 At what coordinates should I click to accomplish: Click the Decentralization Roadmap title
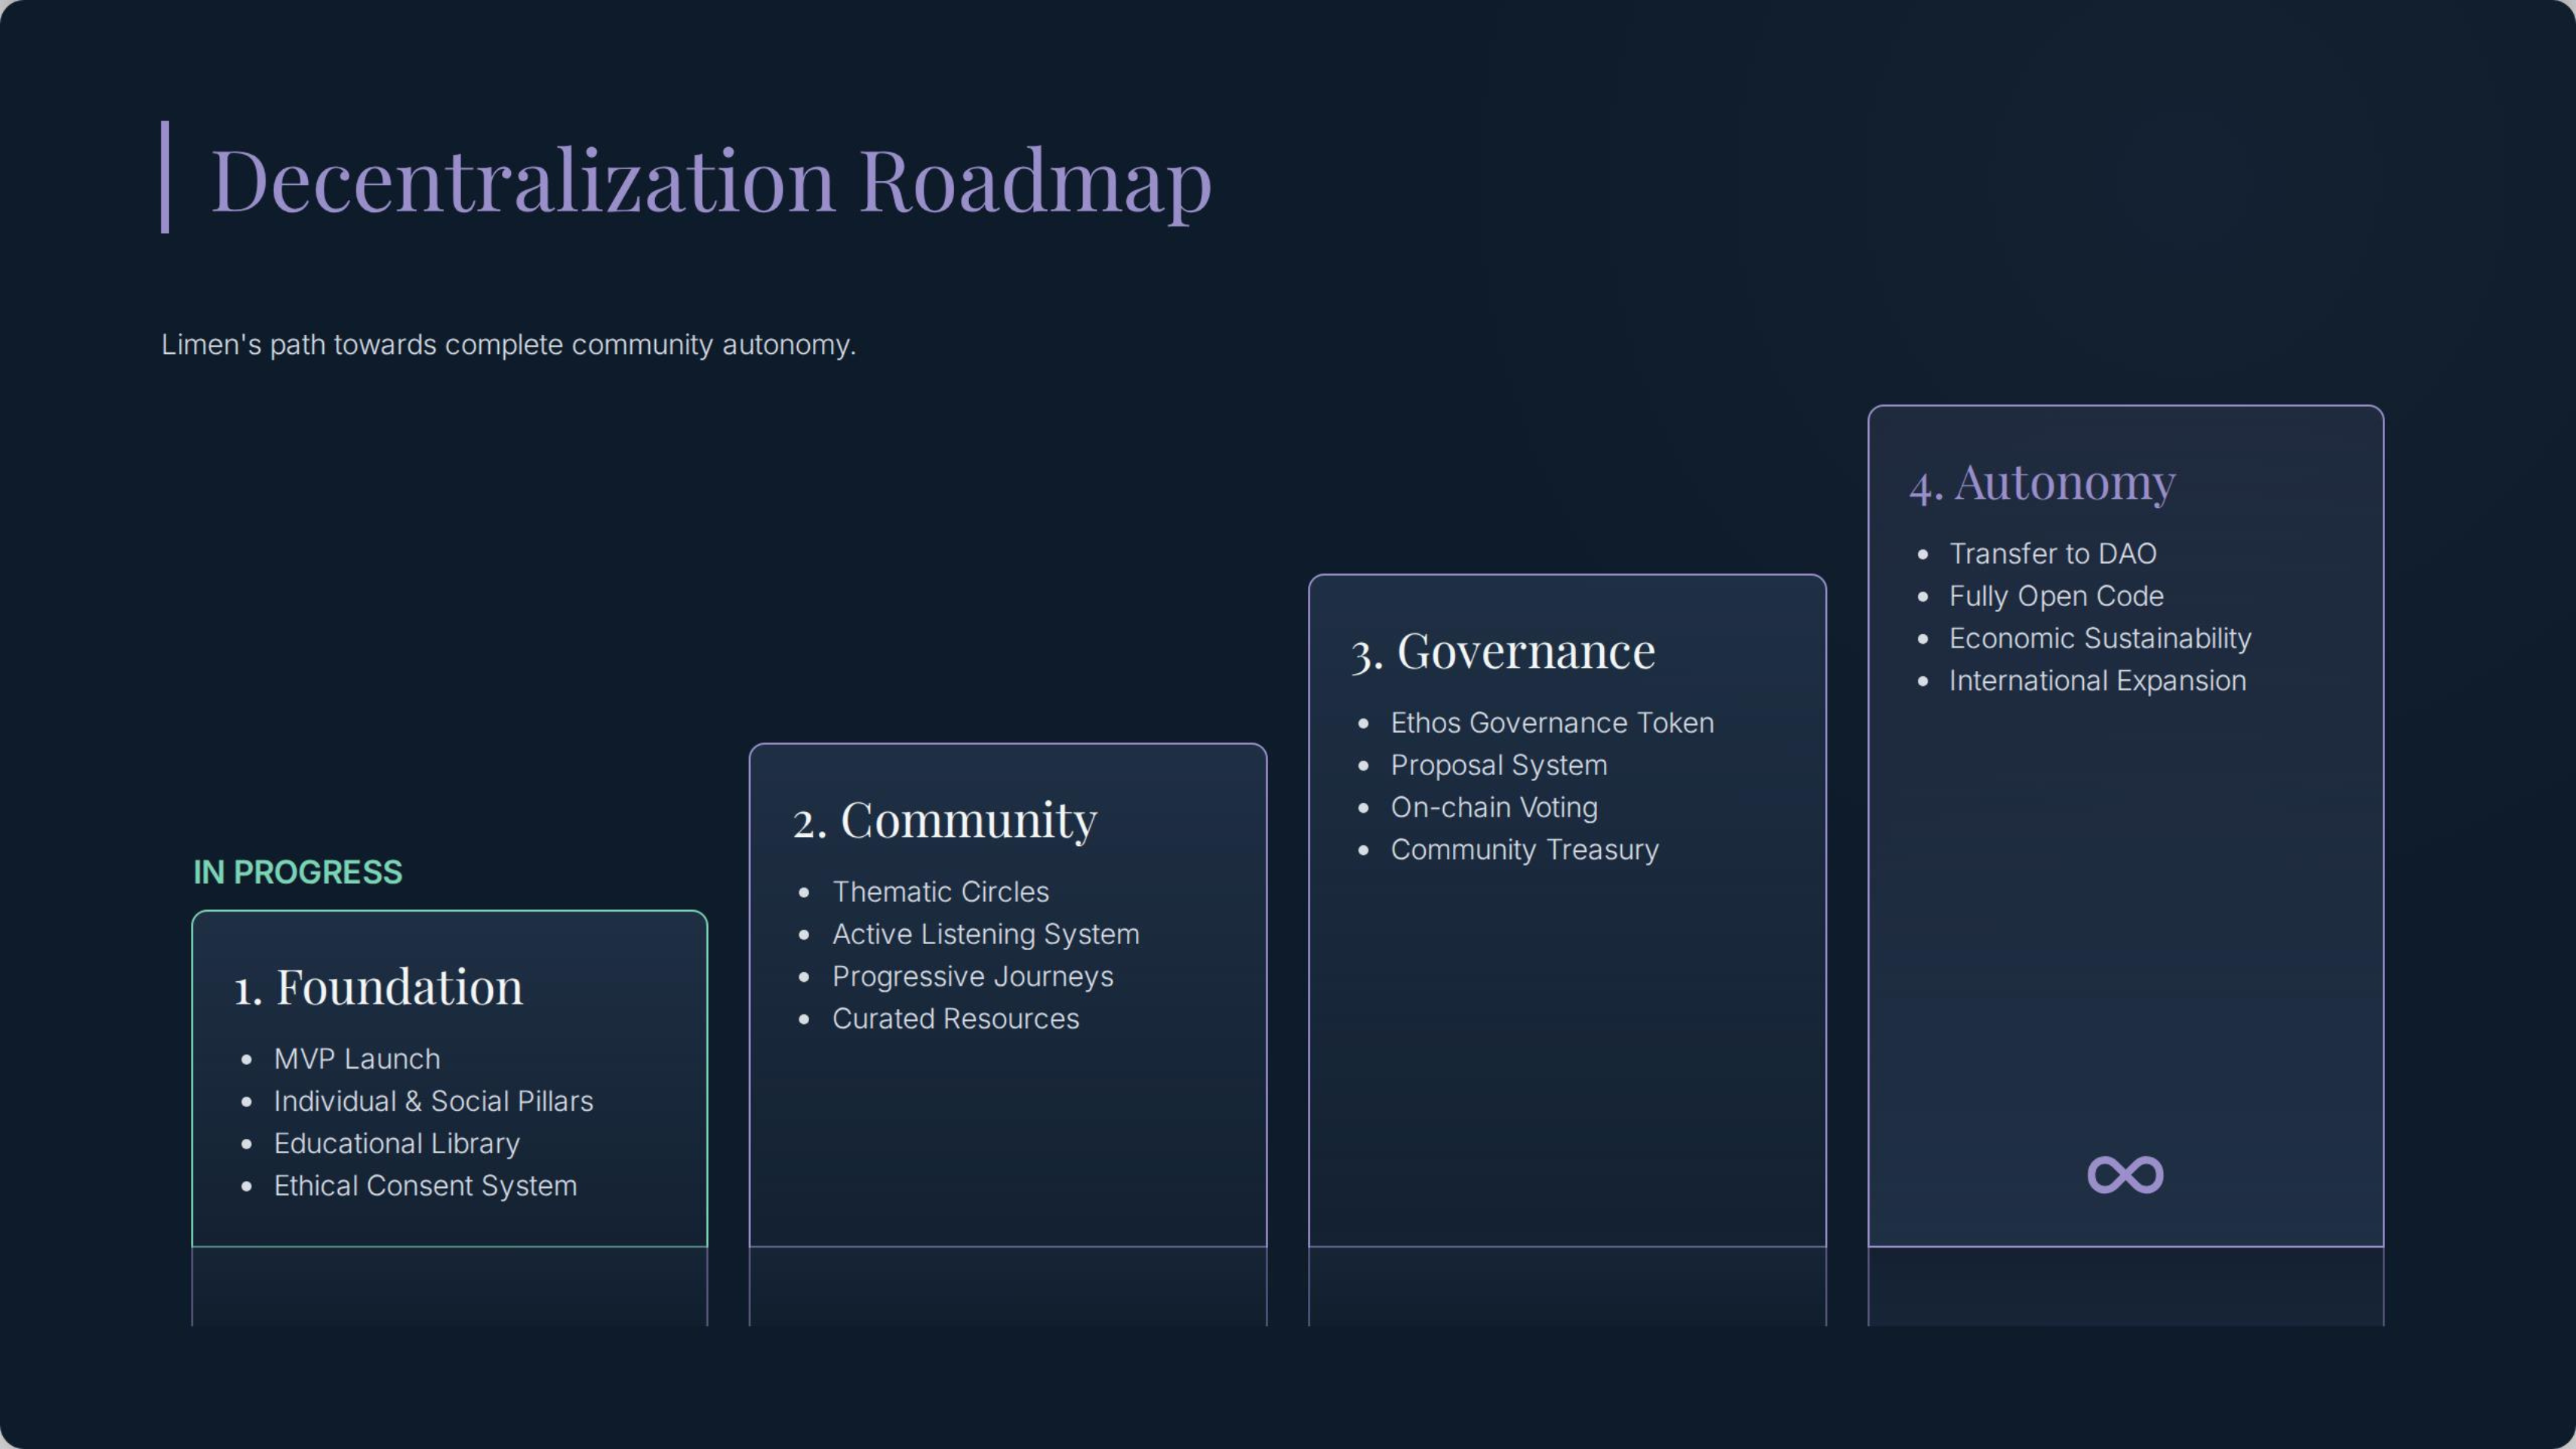click(711, 181)
